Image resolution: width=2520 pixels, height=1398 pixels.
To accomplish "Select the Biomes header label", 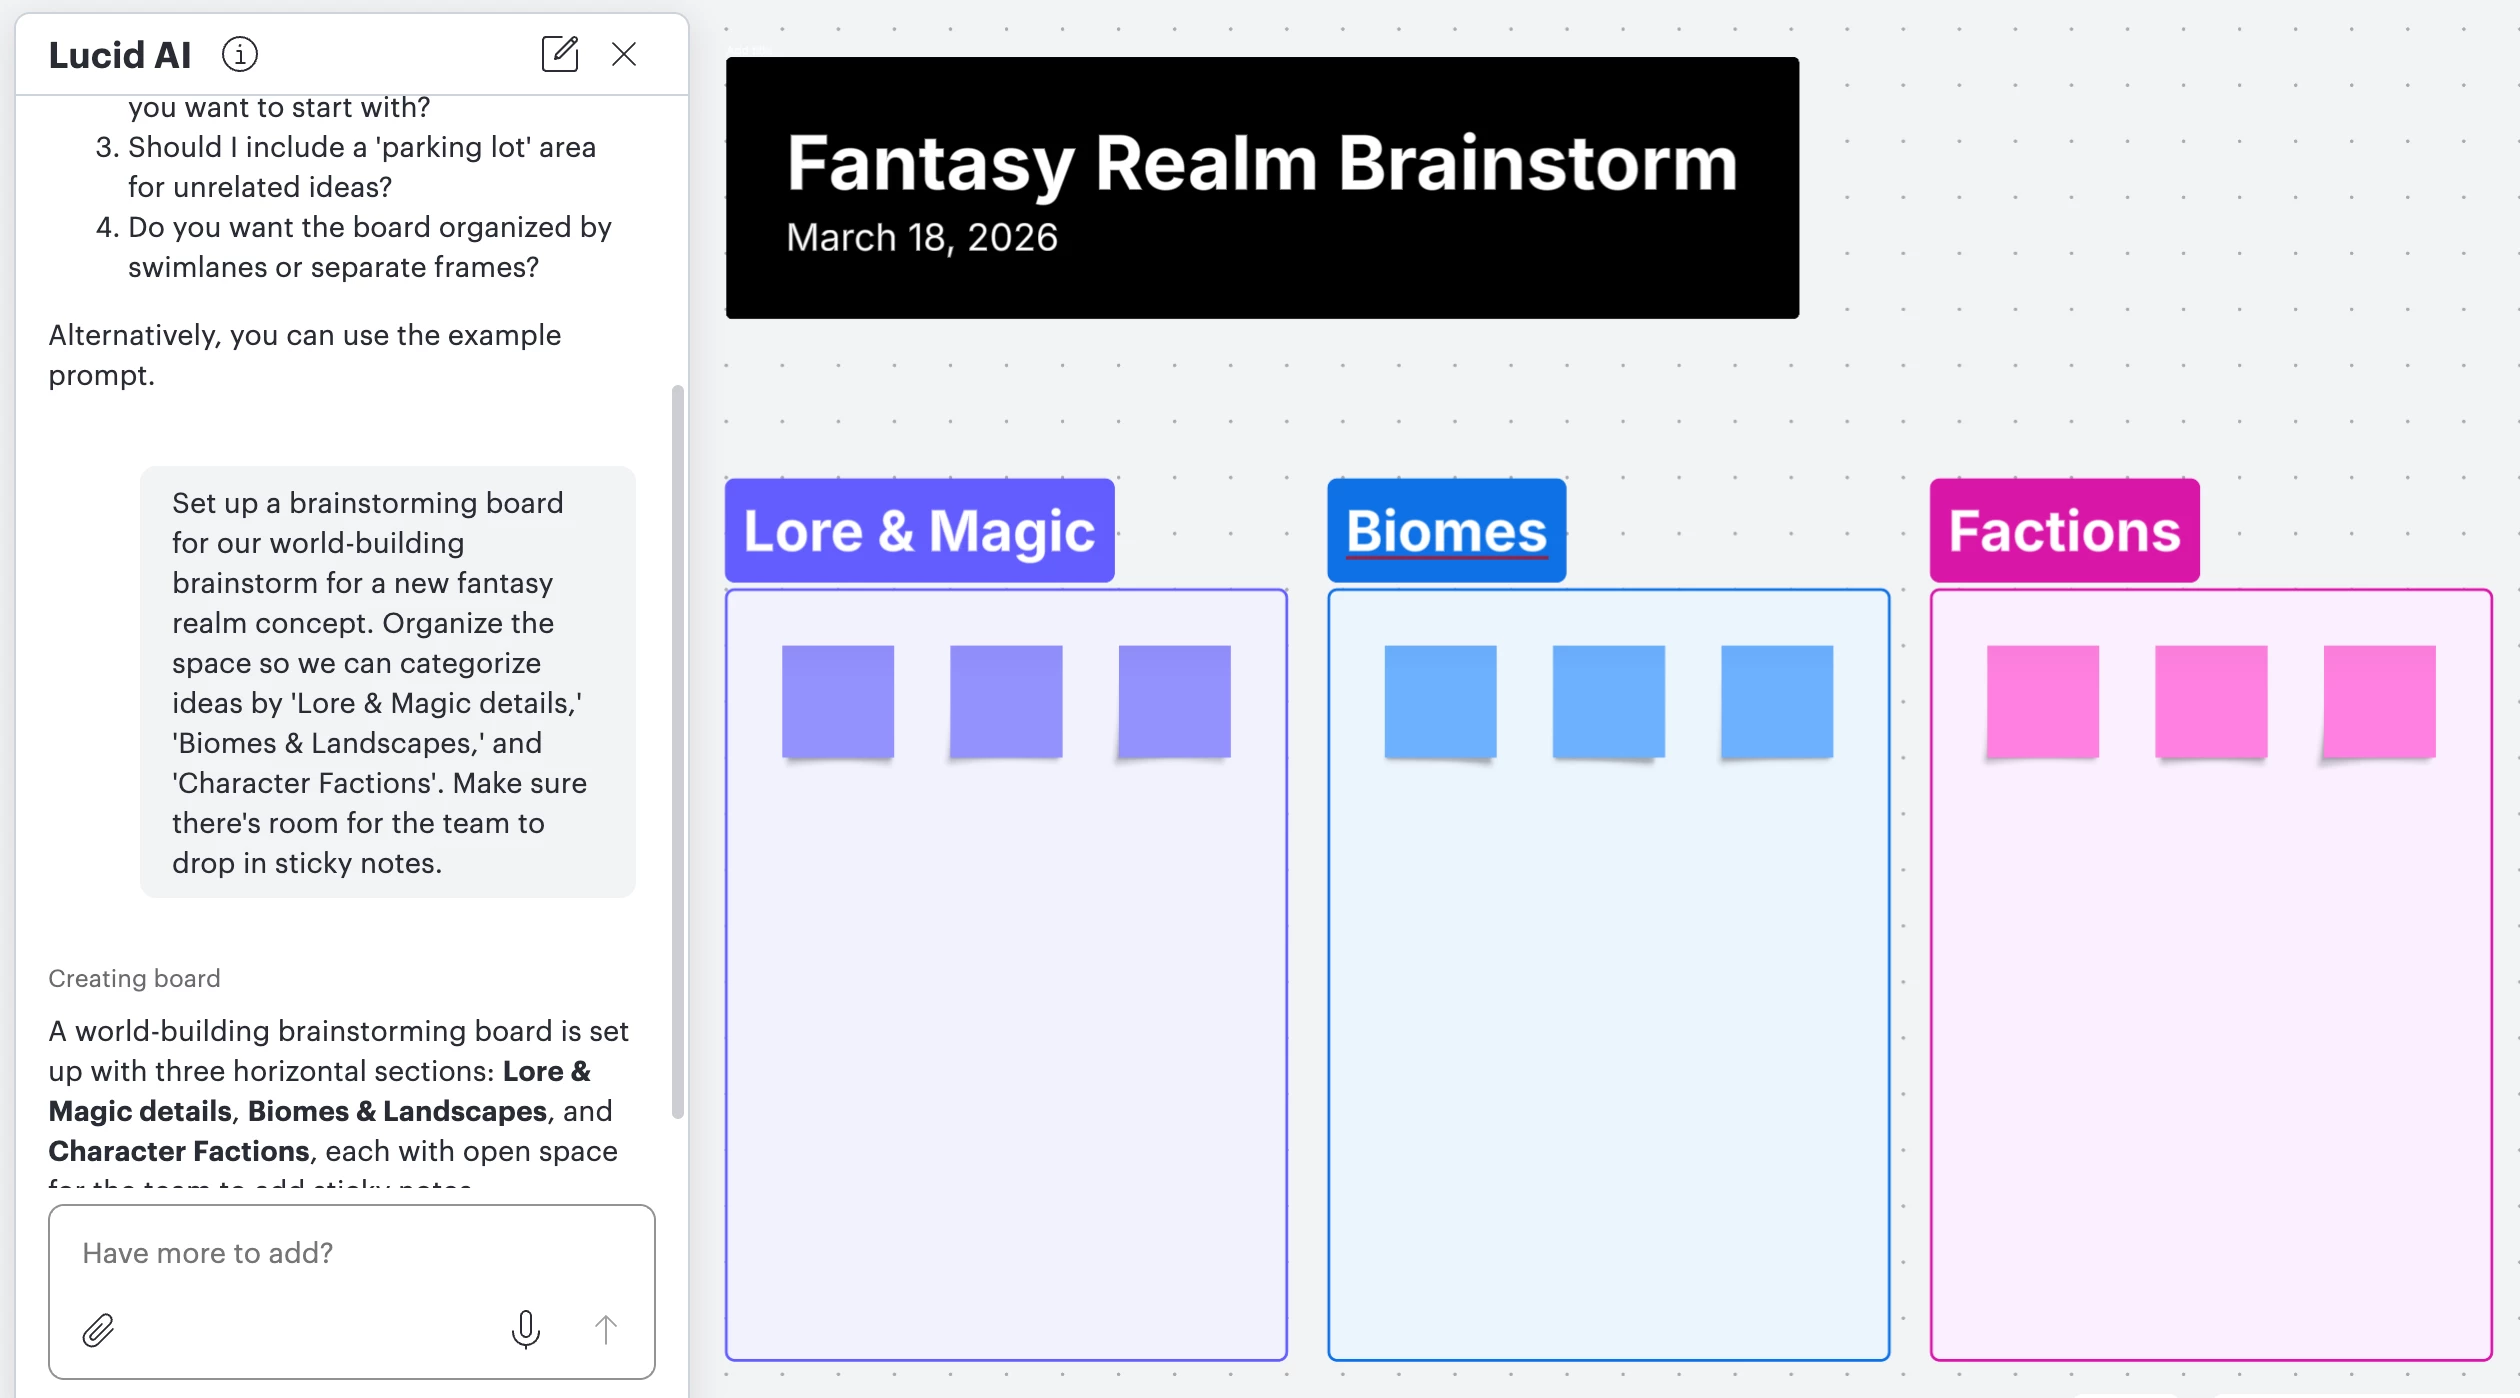I will click(1446, 530).
